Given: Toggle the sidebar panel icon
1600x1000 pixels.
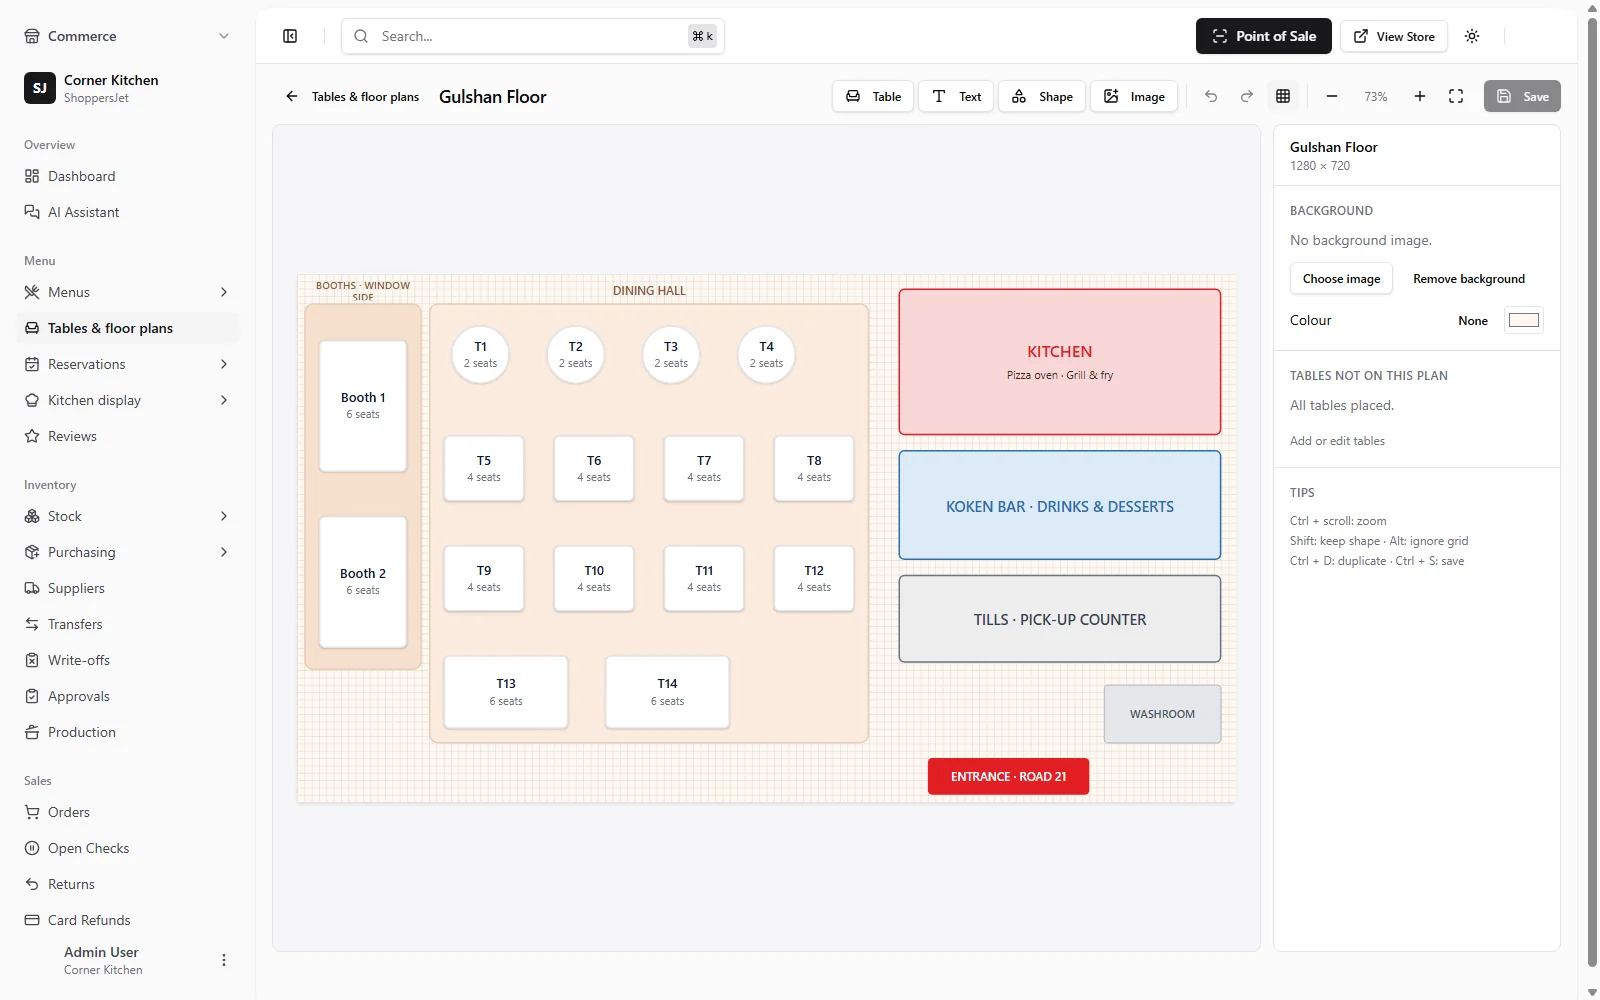Looking at the screenshot, I should [x=290, y=36].
